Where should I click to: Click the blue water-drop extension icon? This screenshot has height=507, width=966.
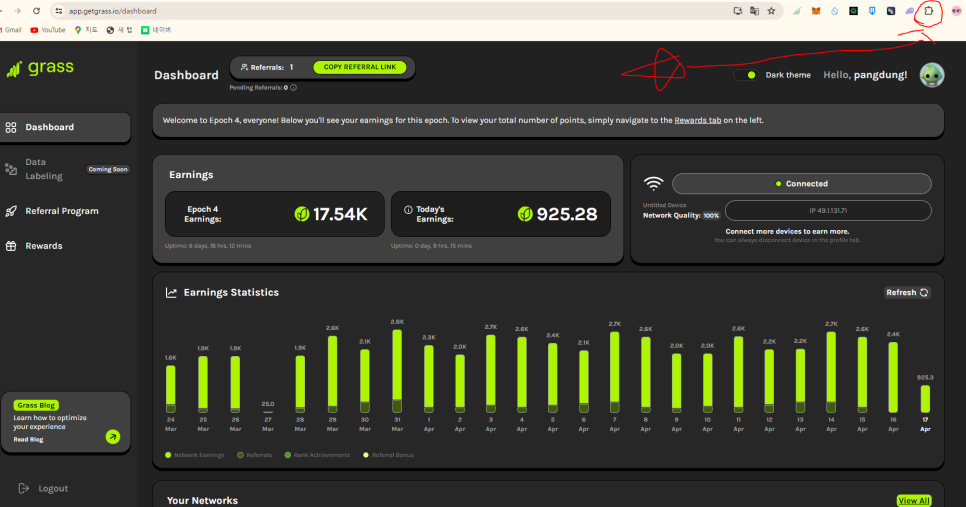[835, 11]
